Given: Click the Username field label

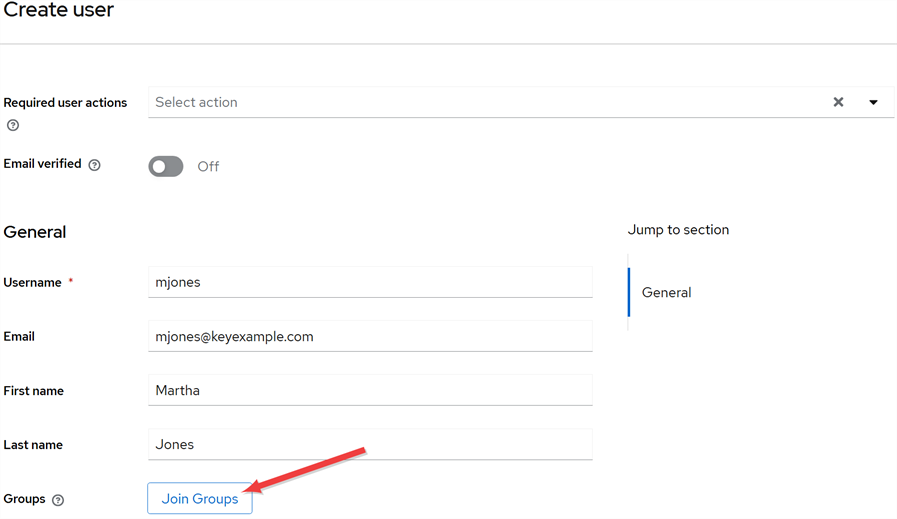Looking at the screenshot, I should coord(33,283).
